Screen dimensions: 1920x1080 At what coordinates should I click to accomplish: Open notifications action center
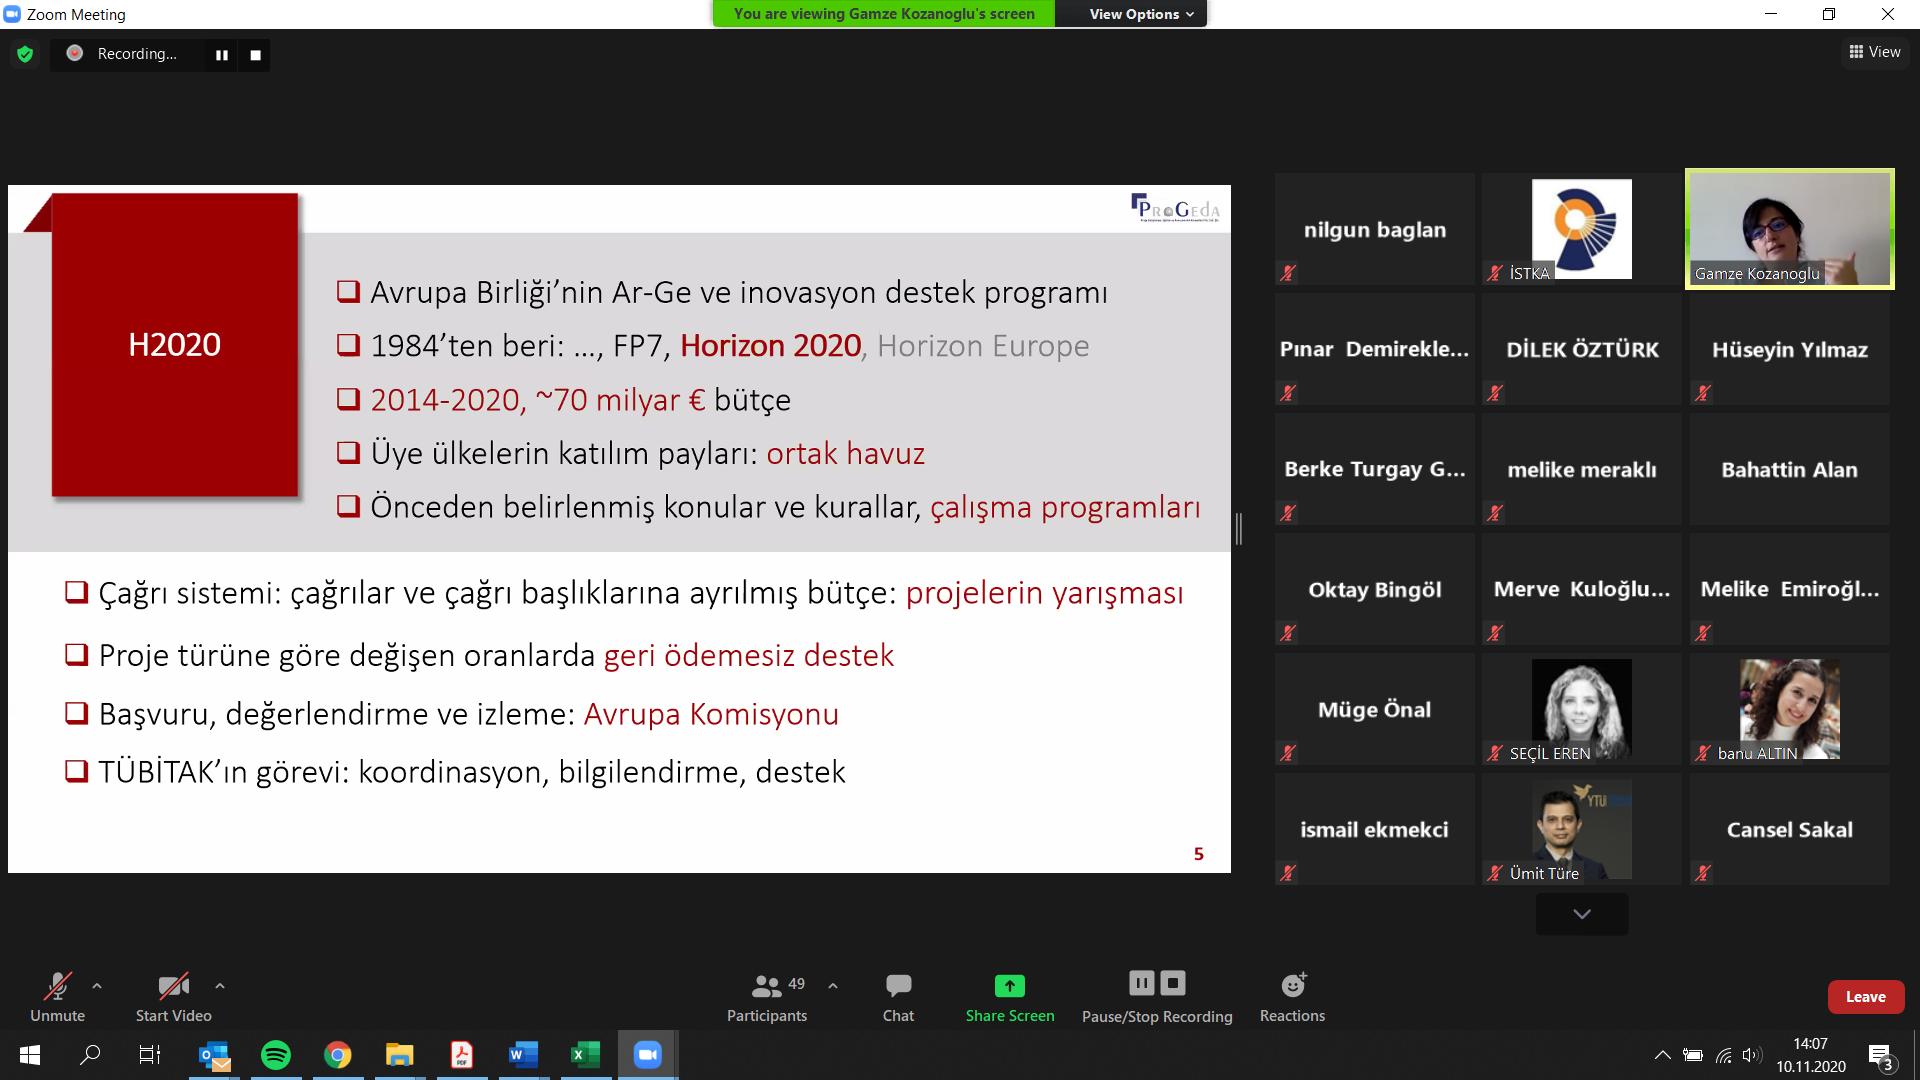tap(1880, 1056)
